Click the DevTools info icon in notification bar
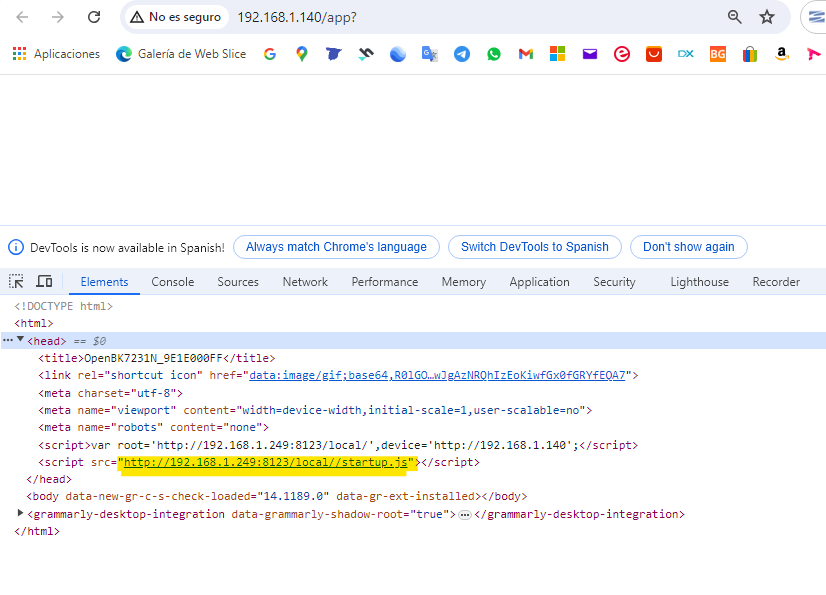 pyautogui.click(x=16, y=247)
